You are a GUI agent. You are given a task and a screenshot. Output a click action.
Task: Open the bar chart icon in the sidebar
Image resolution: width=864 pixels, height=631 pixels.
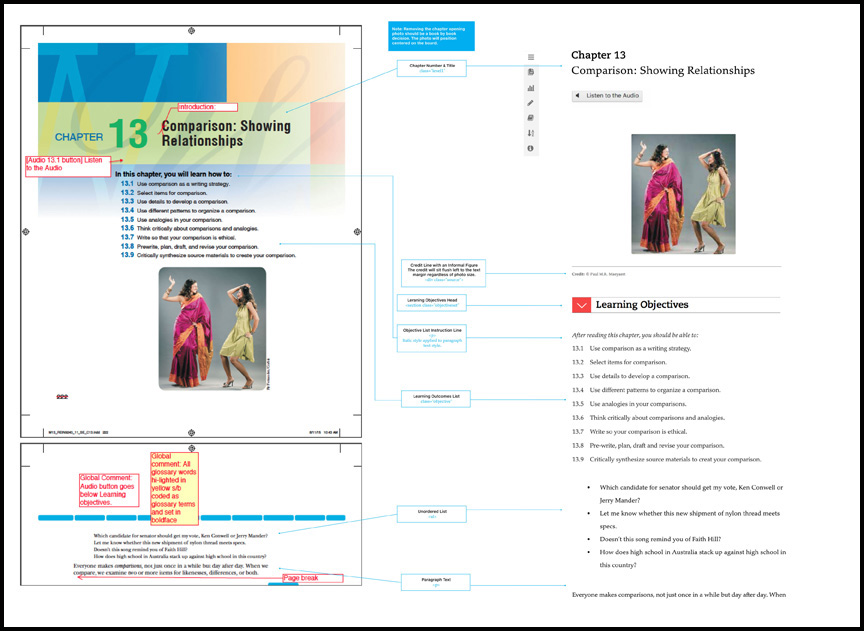pos(531,88)
